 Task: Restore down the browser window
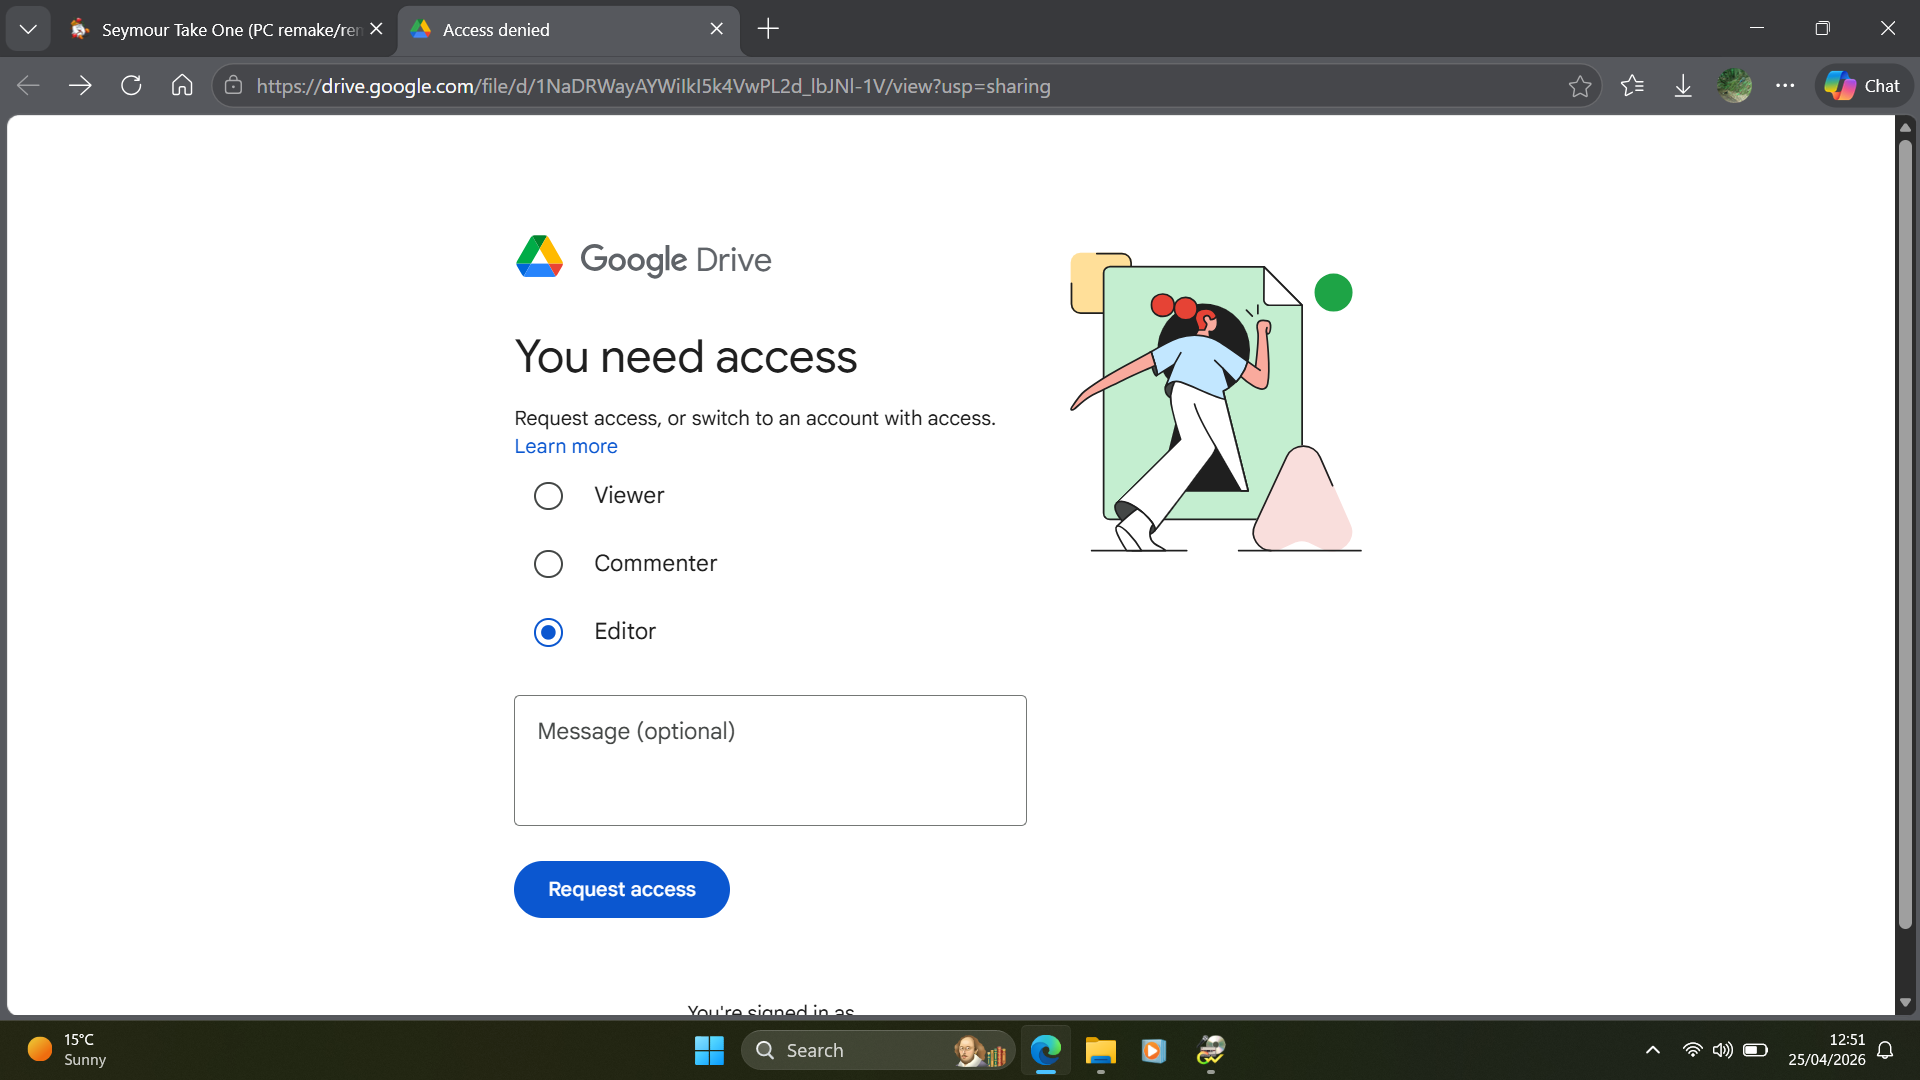point(1822,29)
